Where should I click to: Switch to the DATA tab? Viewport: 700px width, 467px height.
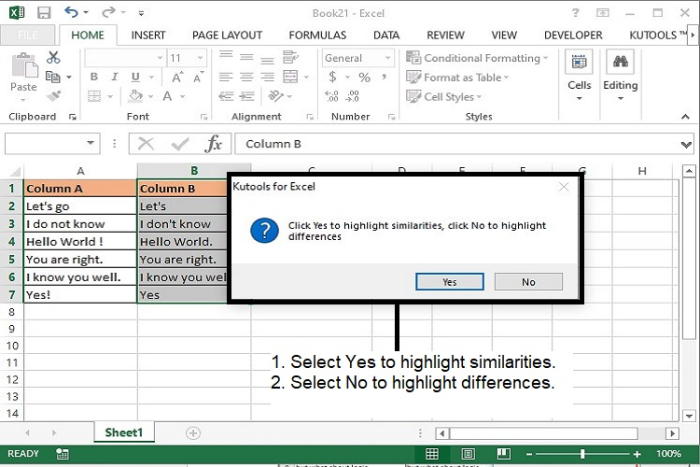(386, 35)
